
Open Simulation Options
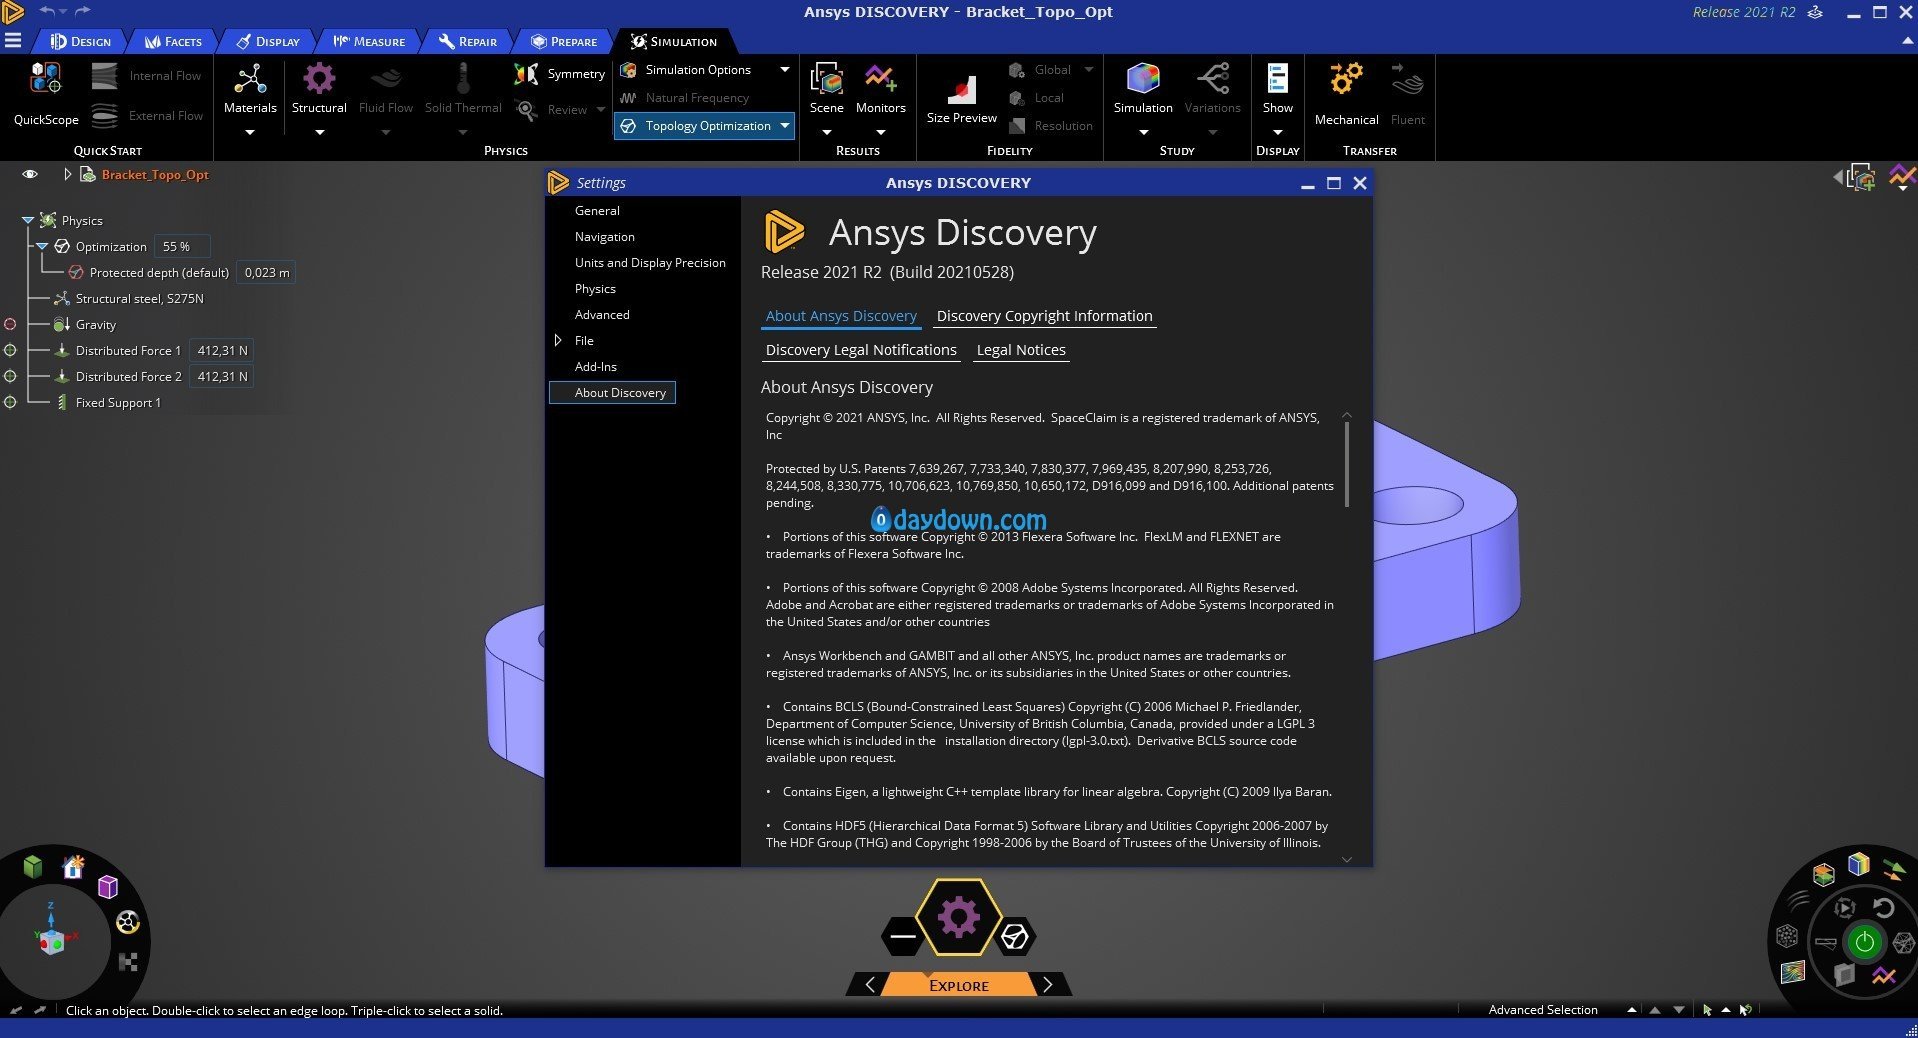[697, 70]
